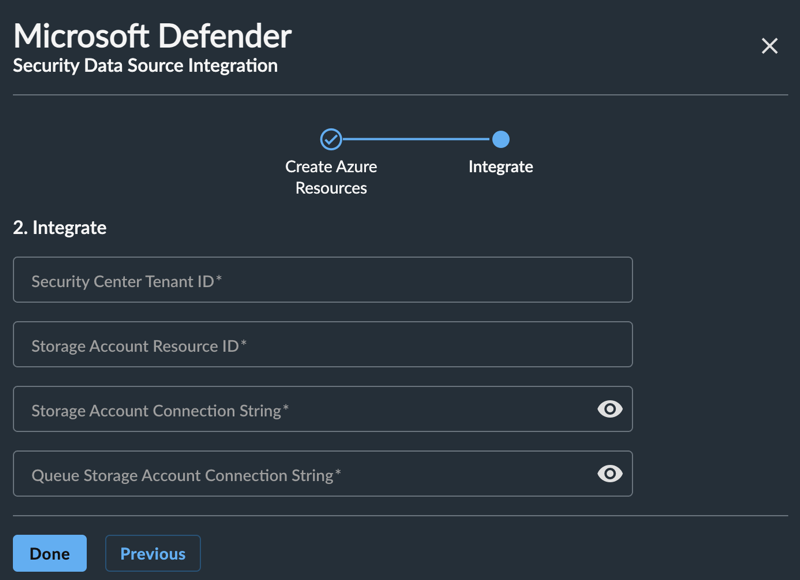Show the Storage Account Connection String value
800x580 pixels.
coord(610,409)
